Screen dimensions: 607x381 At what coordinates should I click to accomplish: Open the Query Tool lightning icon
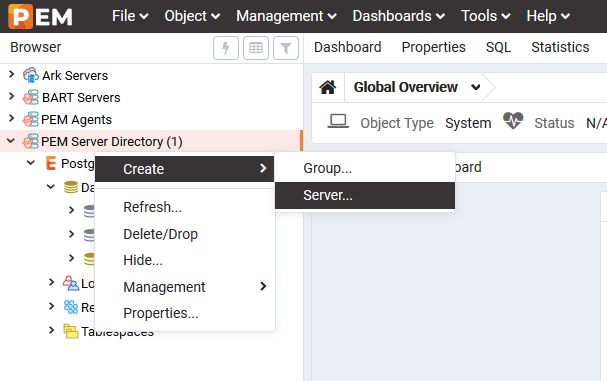(x=226, y=48)
